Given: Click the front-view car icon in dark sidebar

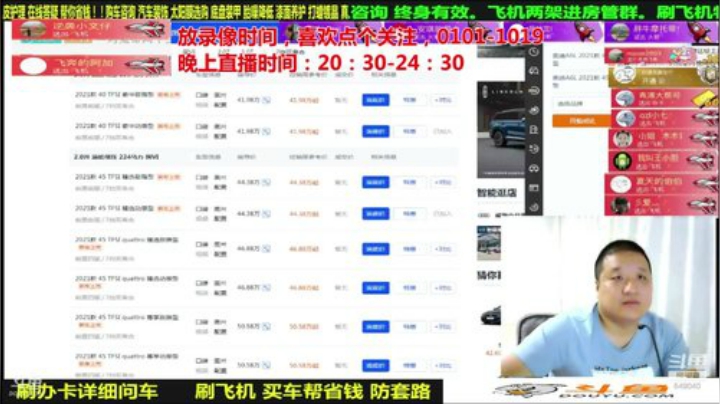Looking at the screenshot, I should click(534, 168).
